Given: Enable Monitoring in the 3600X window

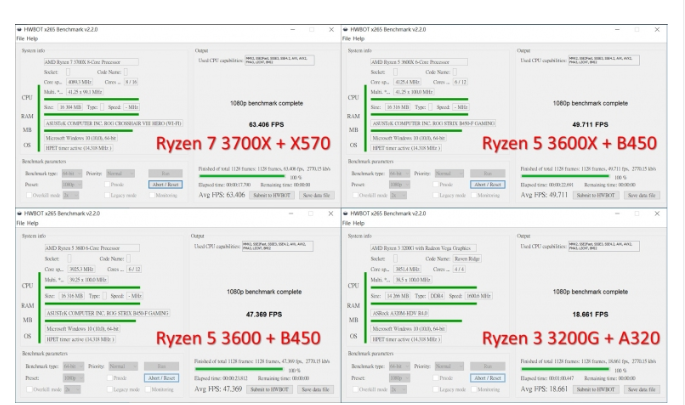Looking at the screenshot, I should click(x=474, y=195).
